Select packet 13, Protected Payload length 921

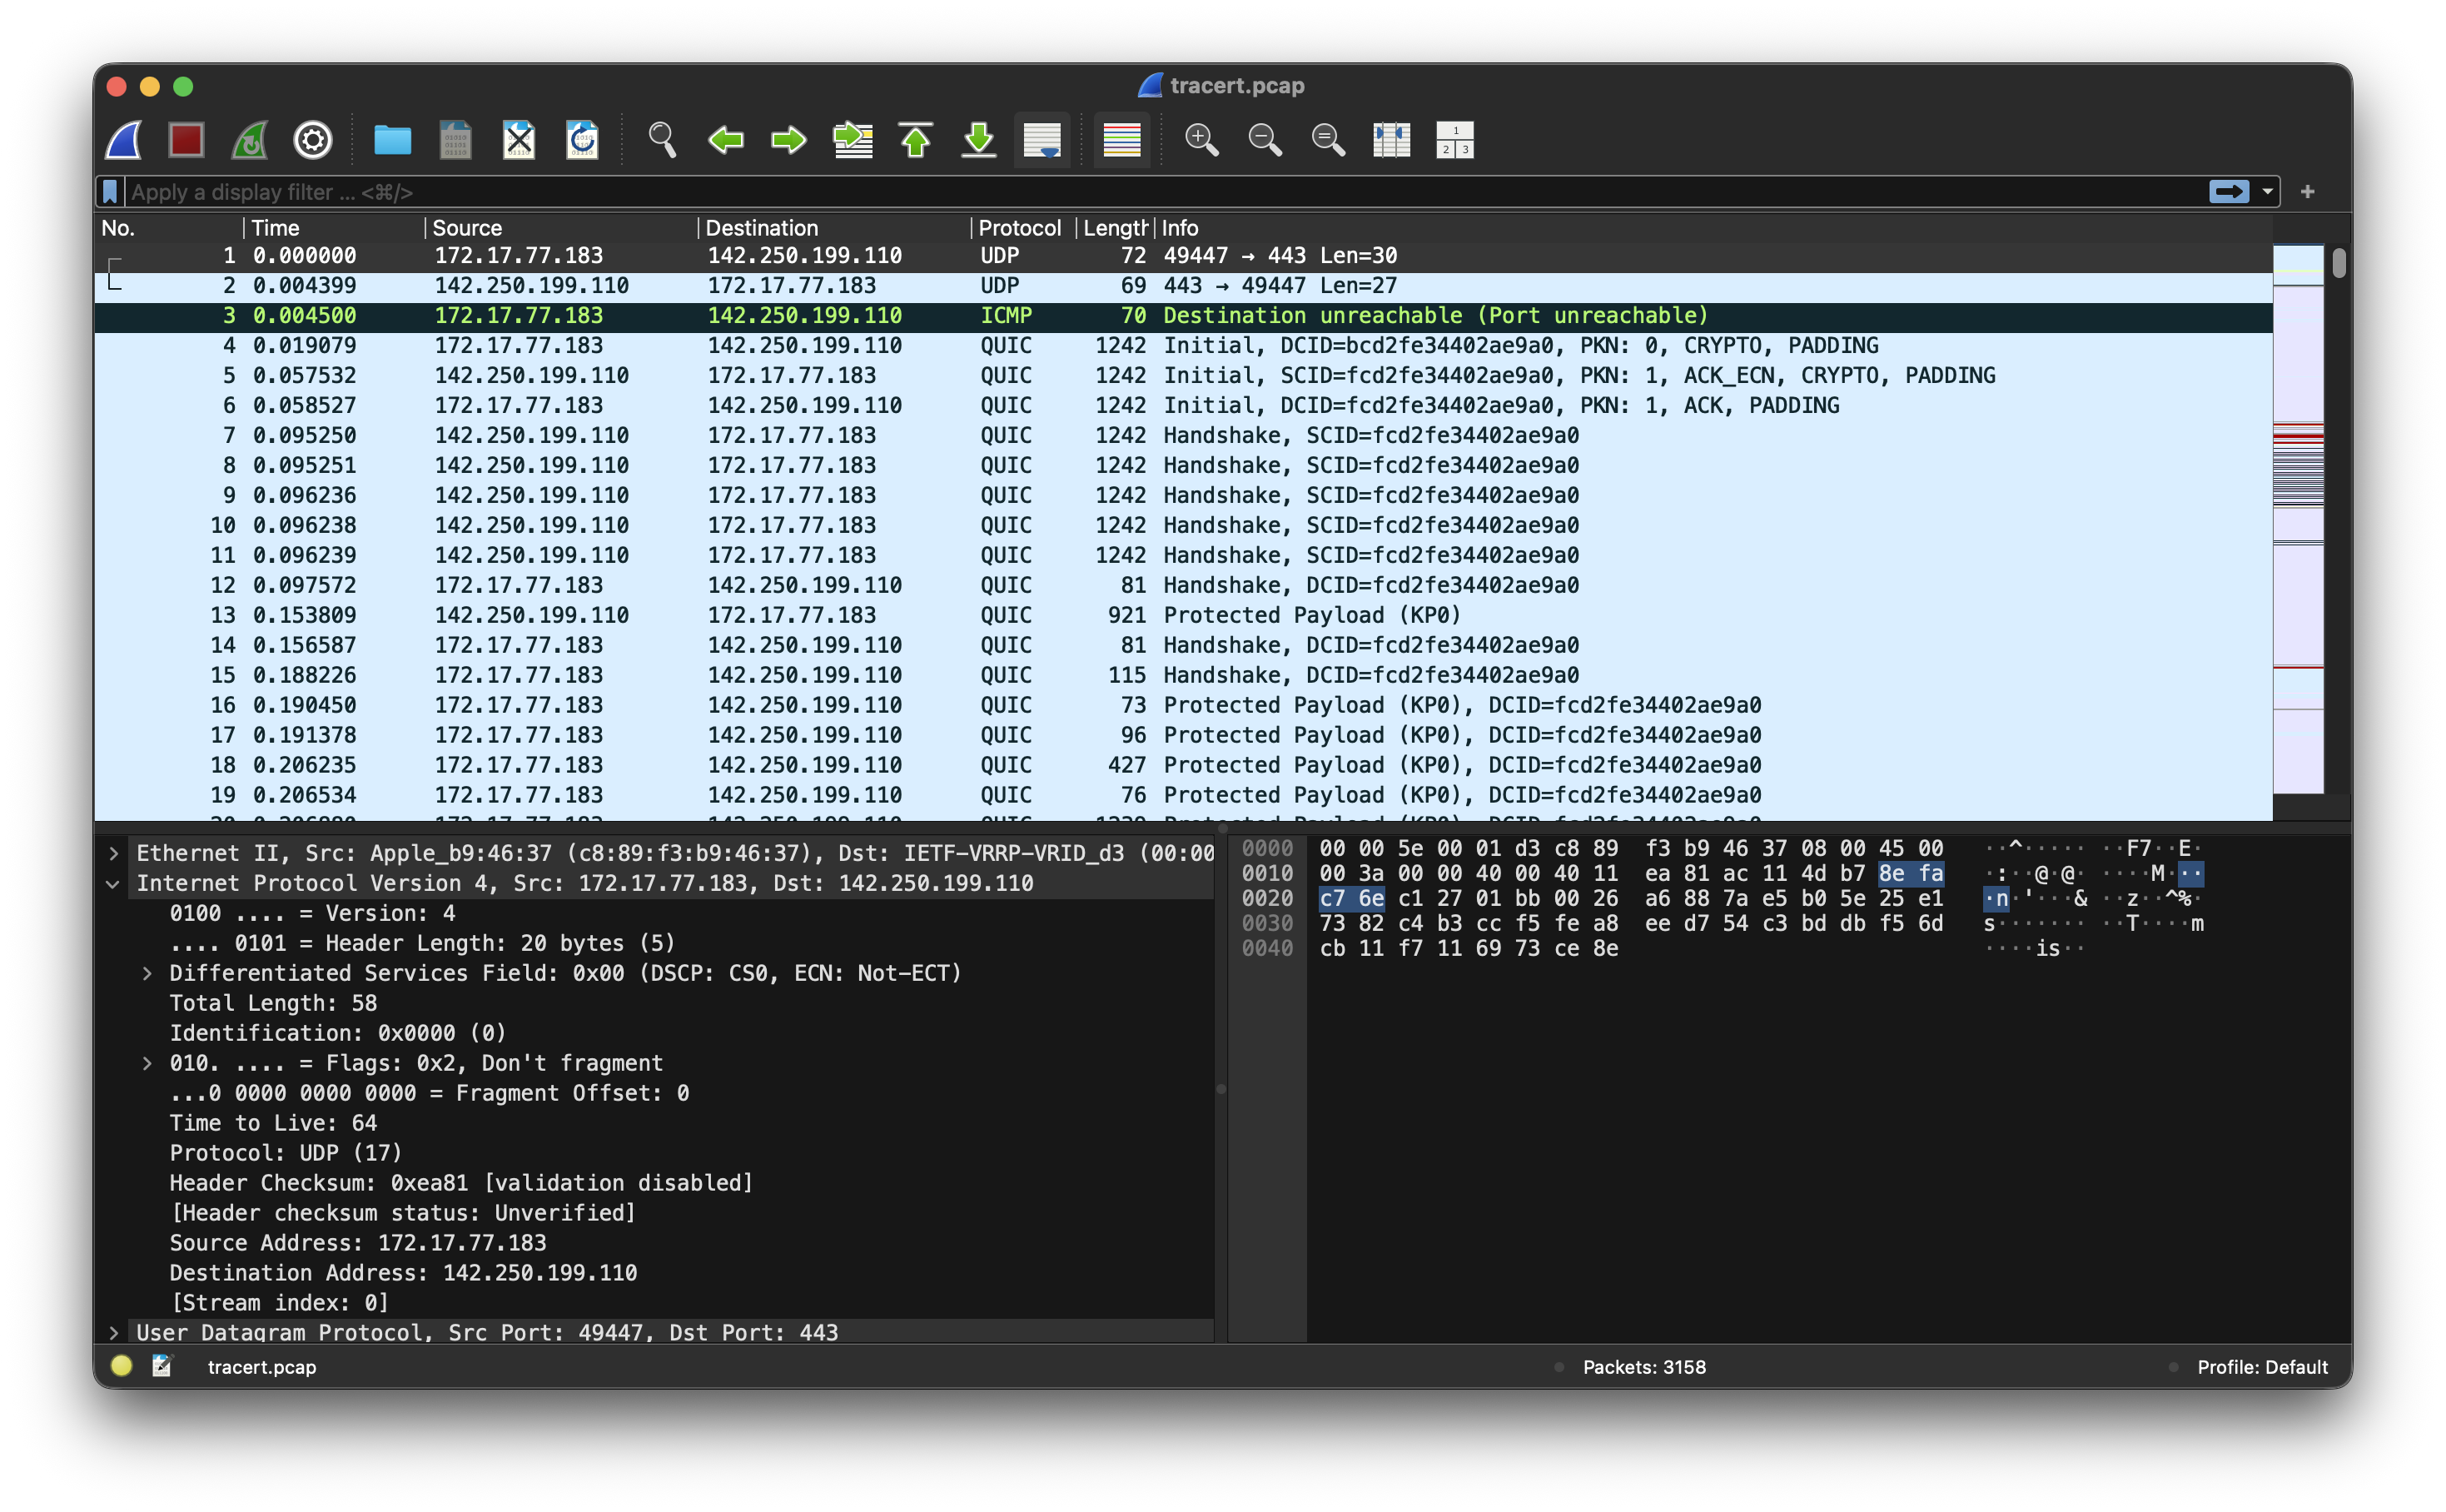[x=1183, y=616]
